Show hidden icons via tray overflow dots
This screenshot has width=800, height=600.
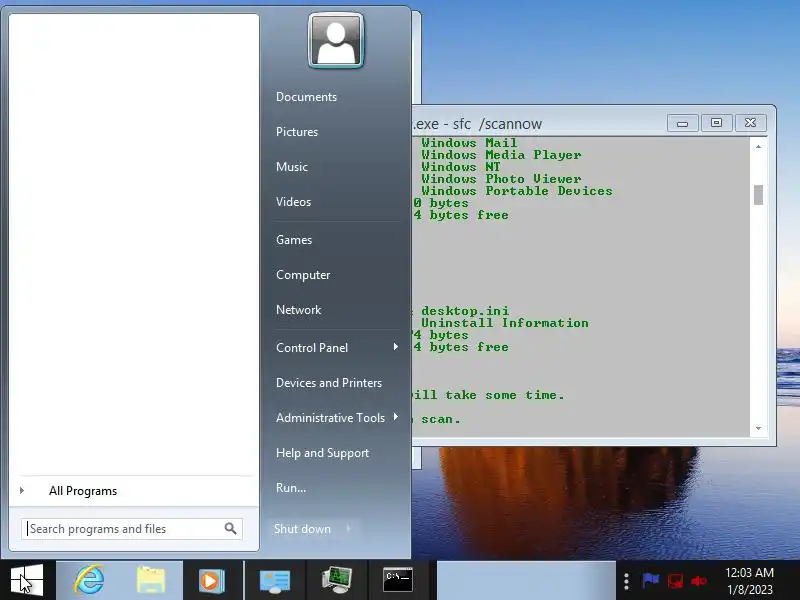coord(627,581)
